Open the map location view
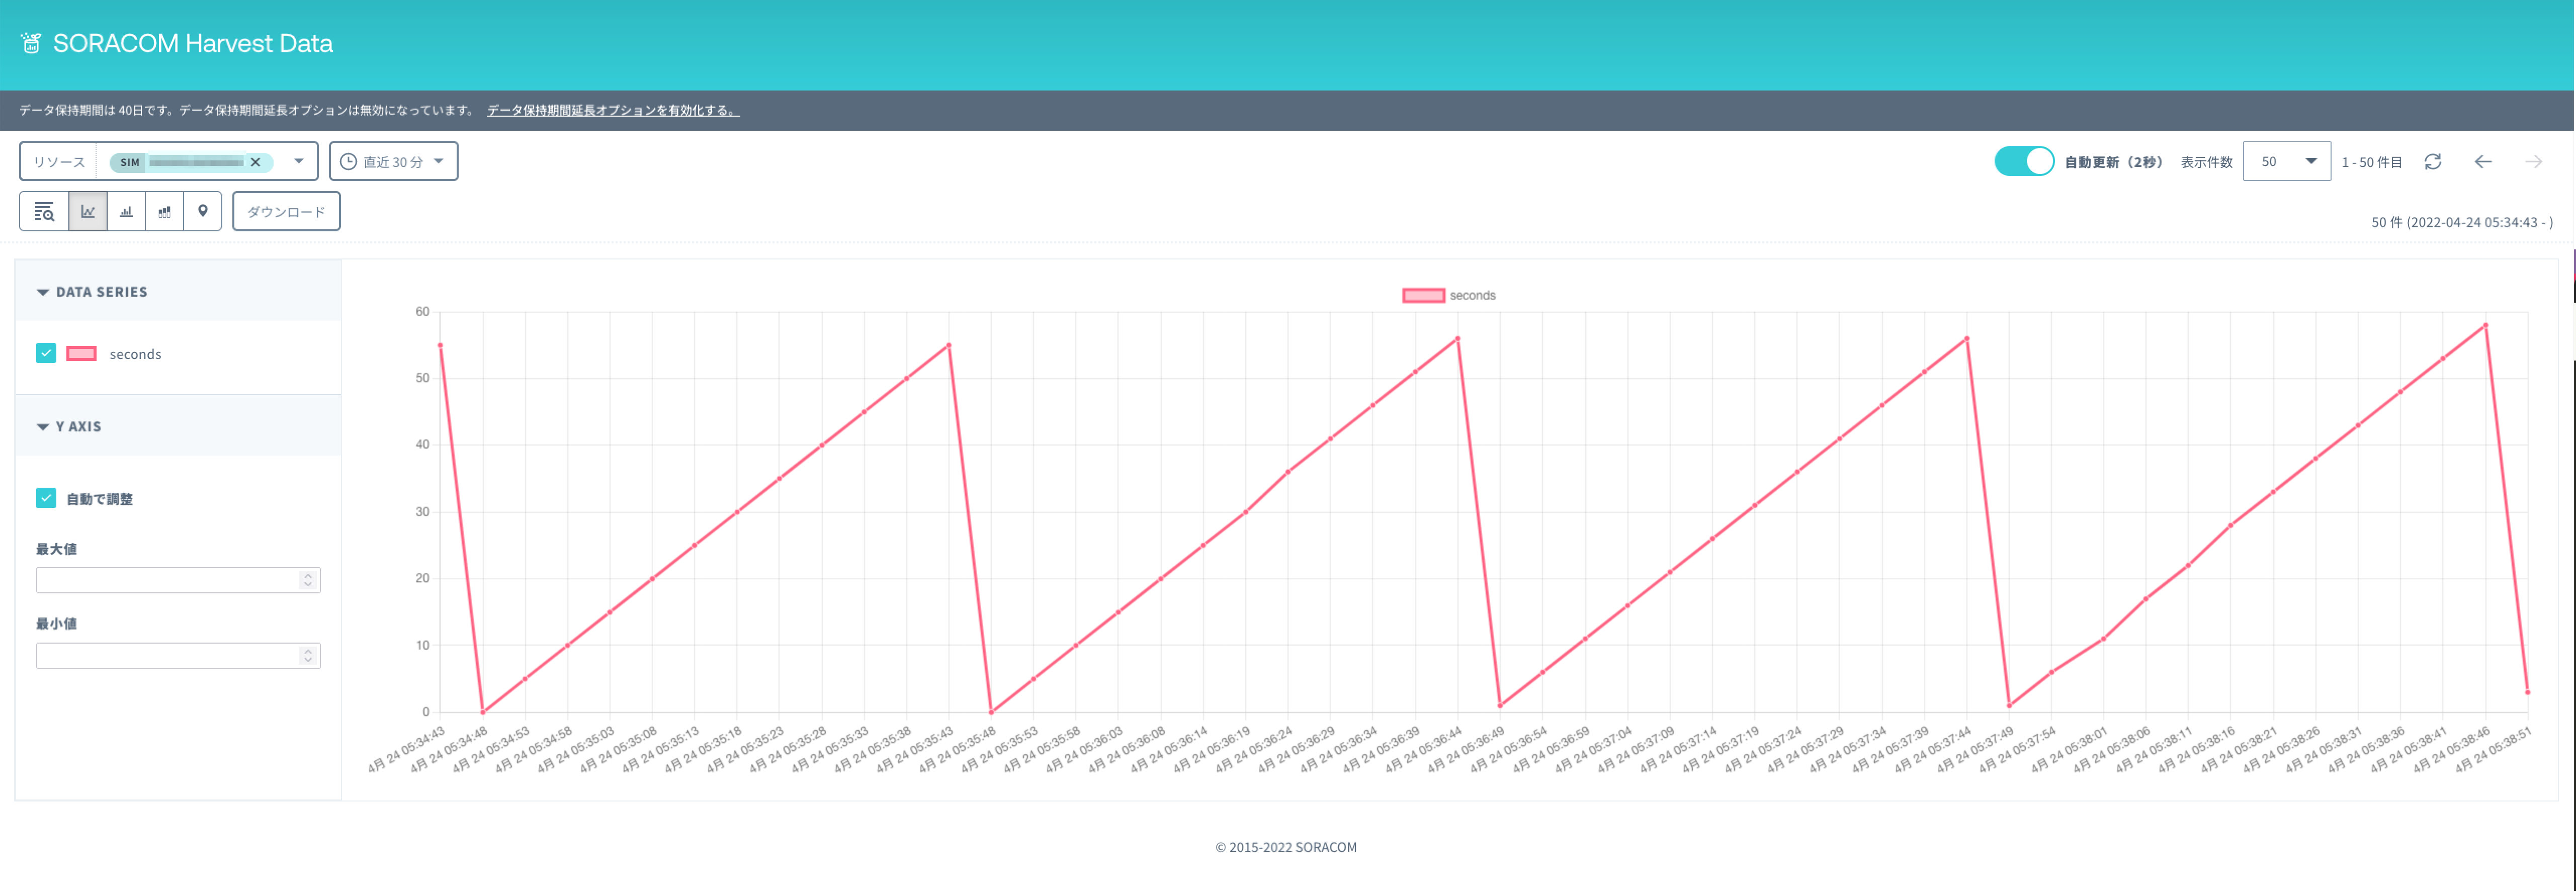 [x=203, y=212]
